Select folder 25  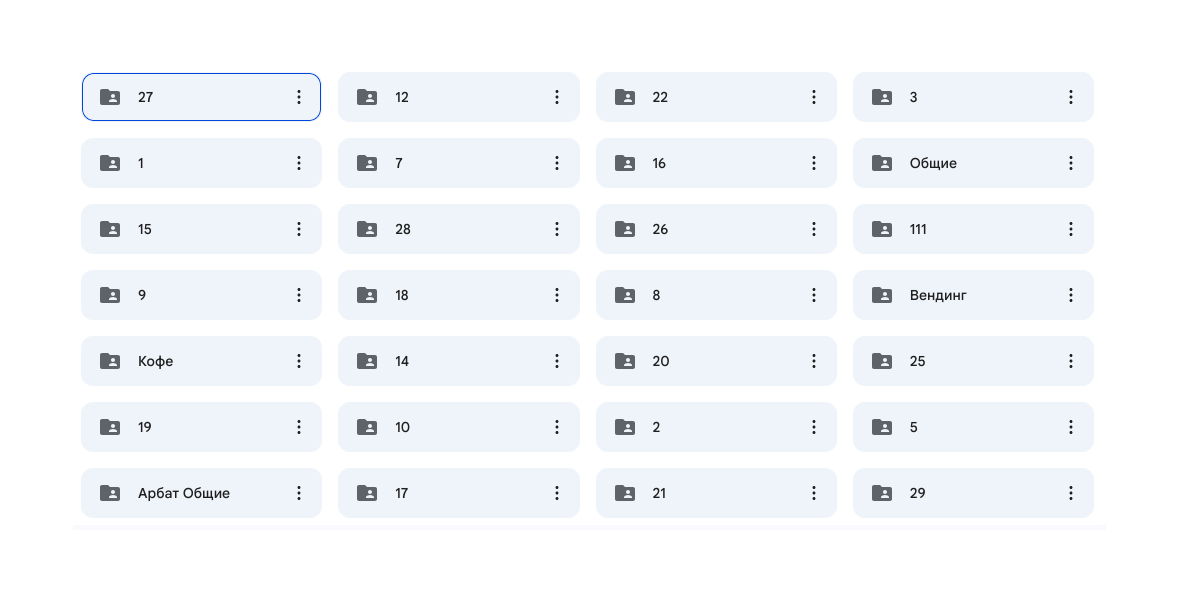tap(973, 362)
